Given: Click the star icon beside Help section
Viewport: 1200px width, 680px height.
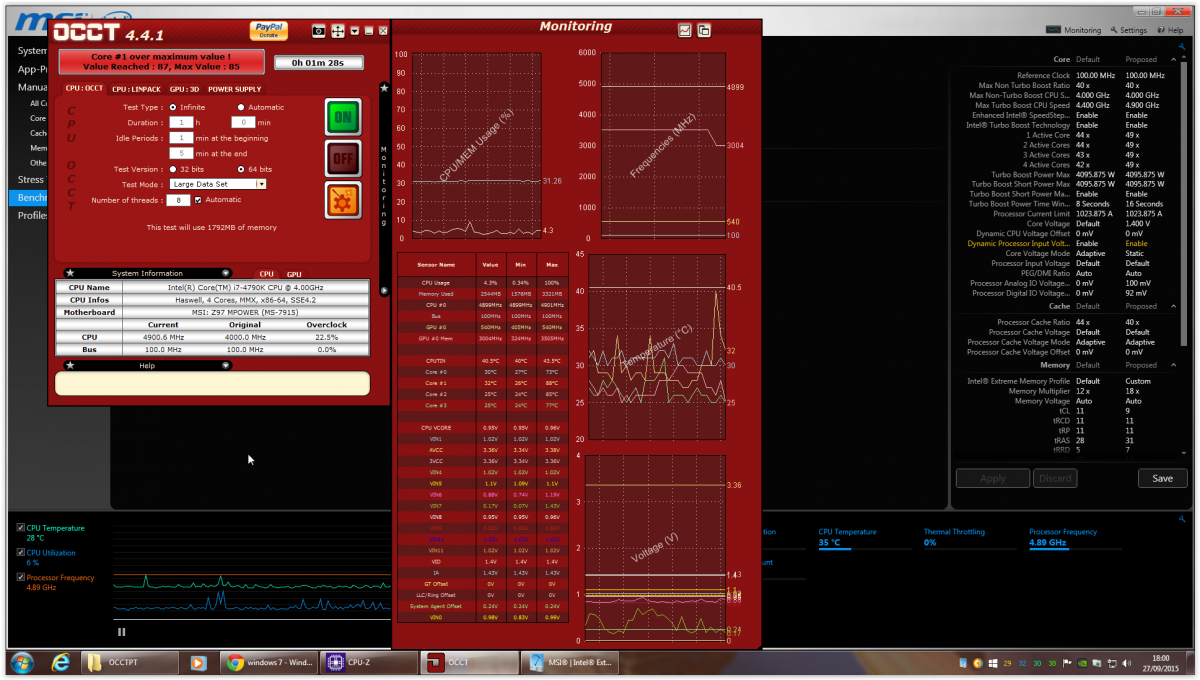Looking at the screenshot, I should [70, 365].
